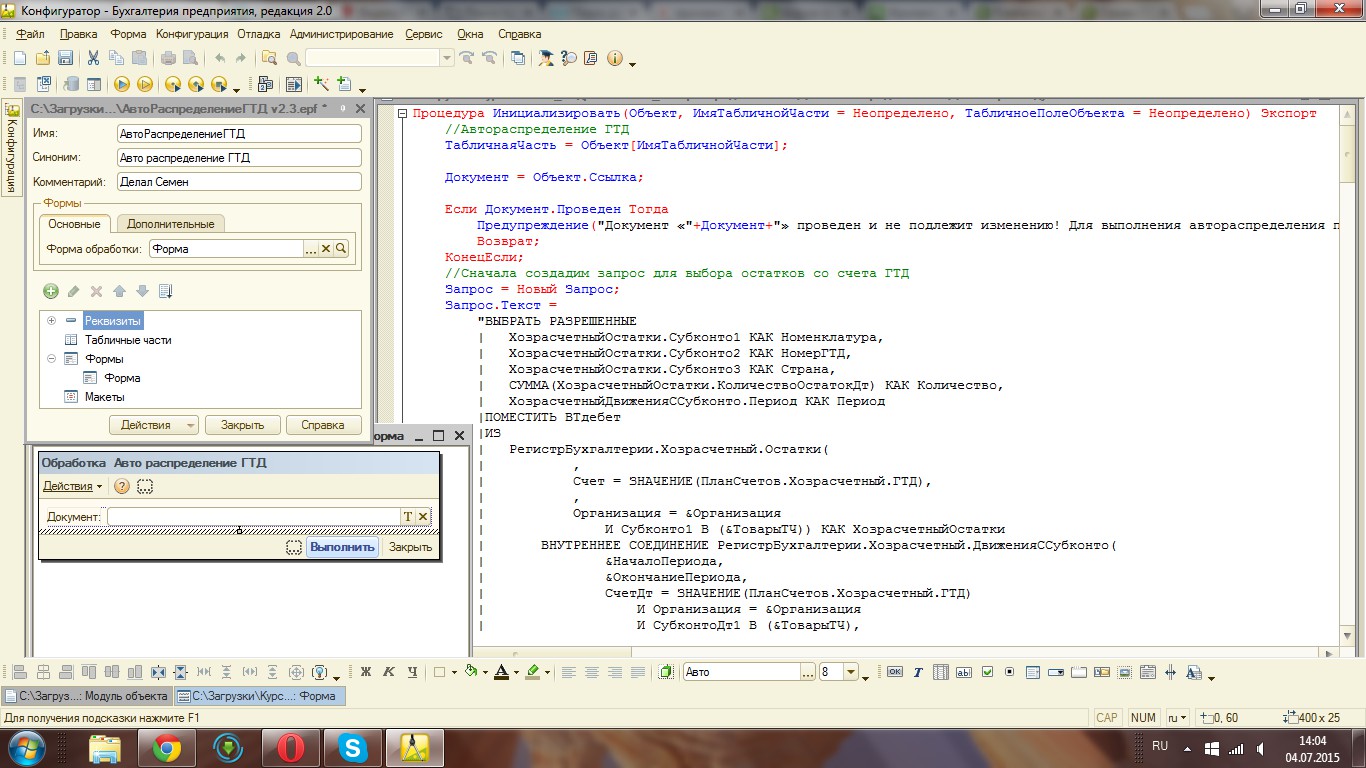Switch to the Дополнительные tab
This screenshot has height=768, width=1366.
170,224
